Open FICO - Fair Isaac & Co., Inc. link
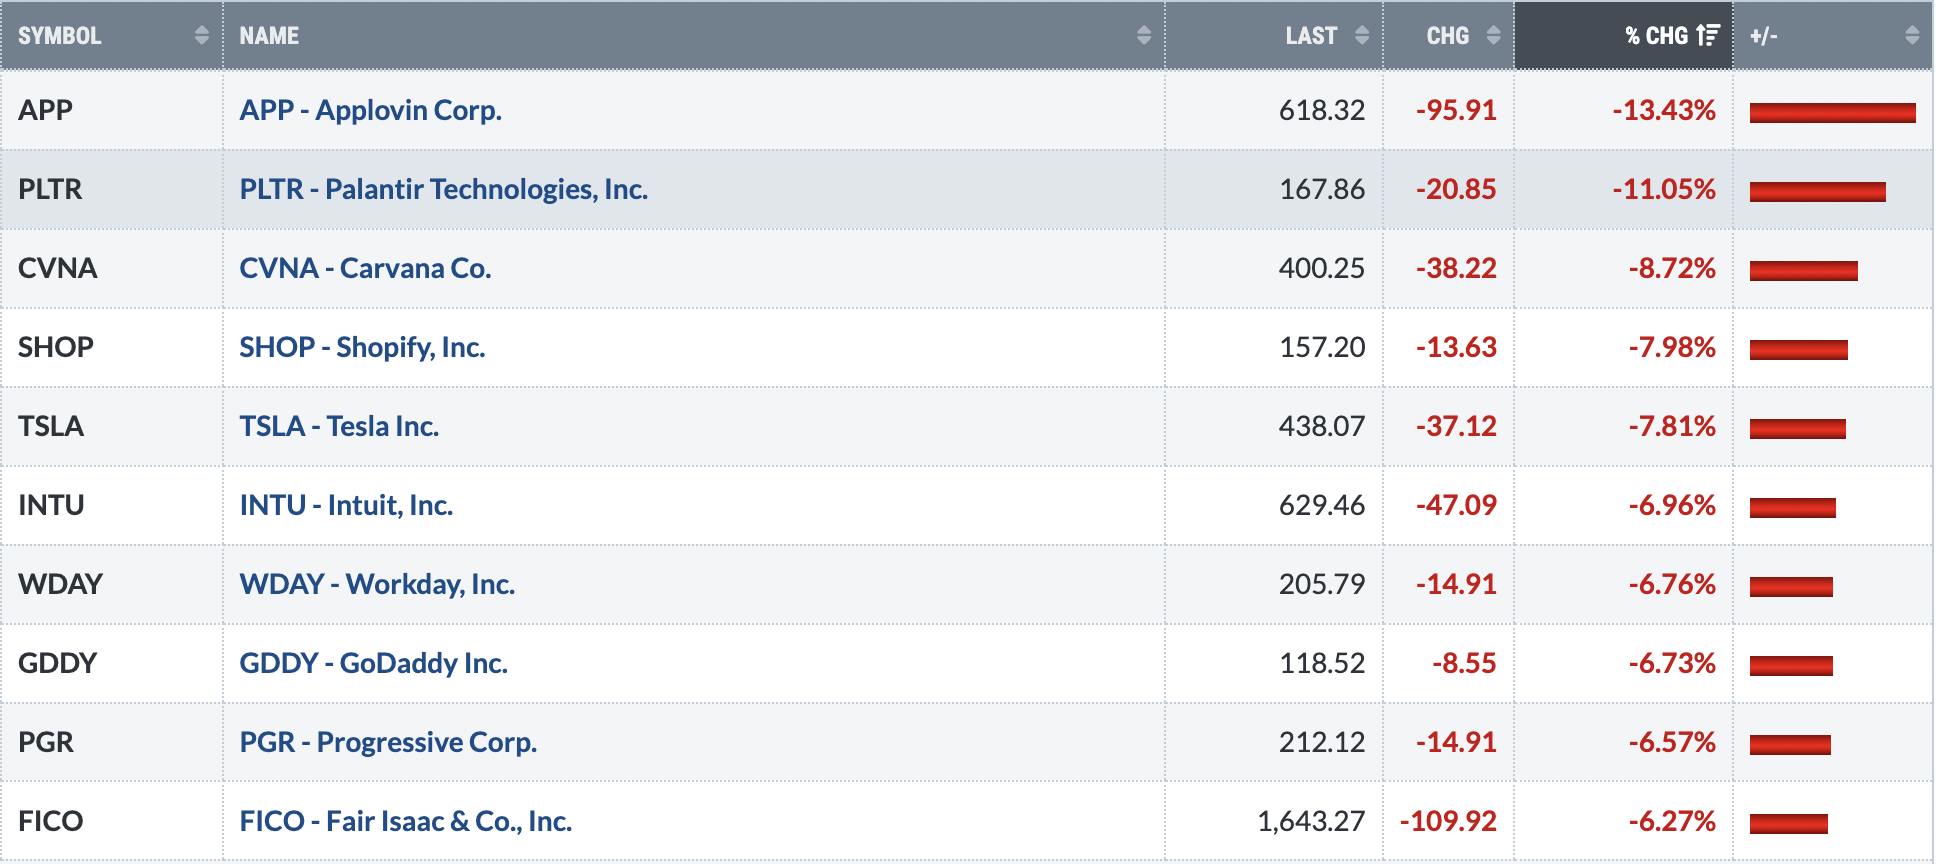 (405, 821)
